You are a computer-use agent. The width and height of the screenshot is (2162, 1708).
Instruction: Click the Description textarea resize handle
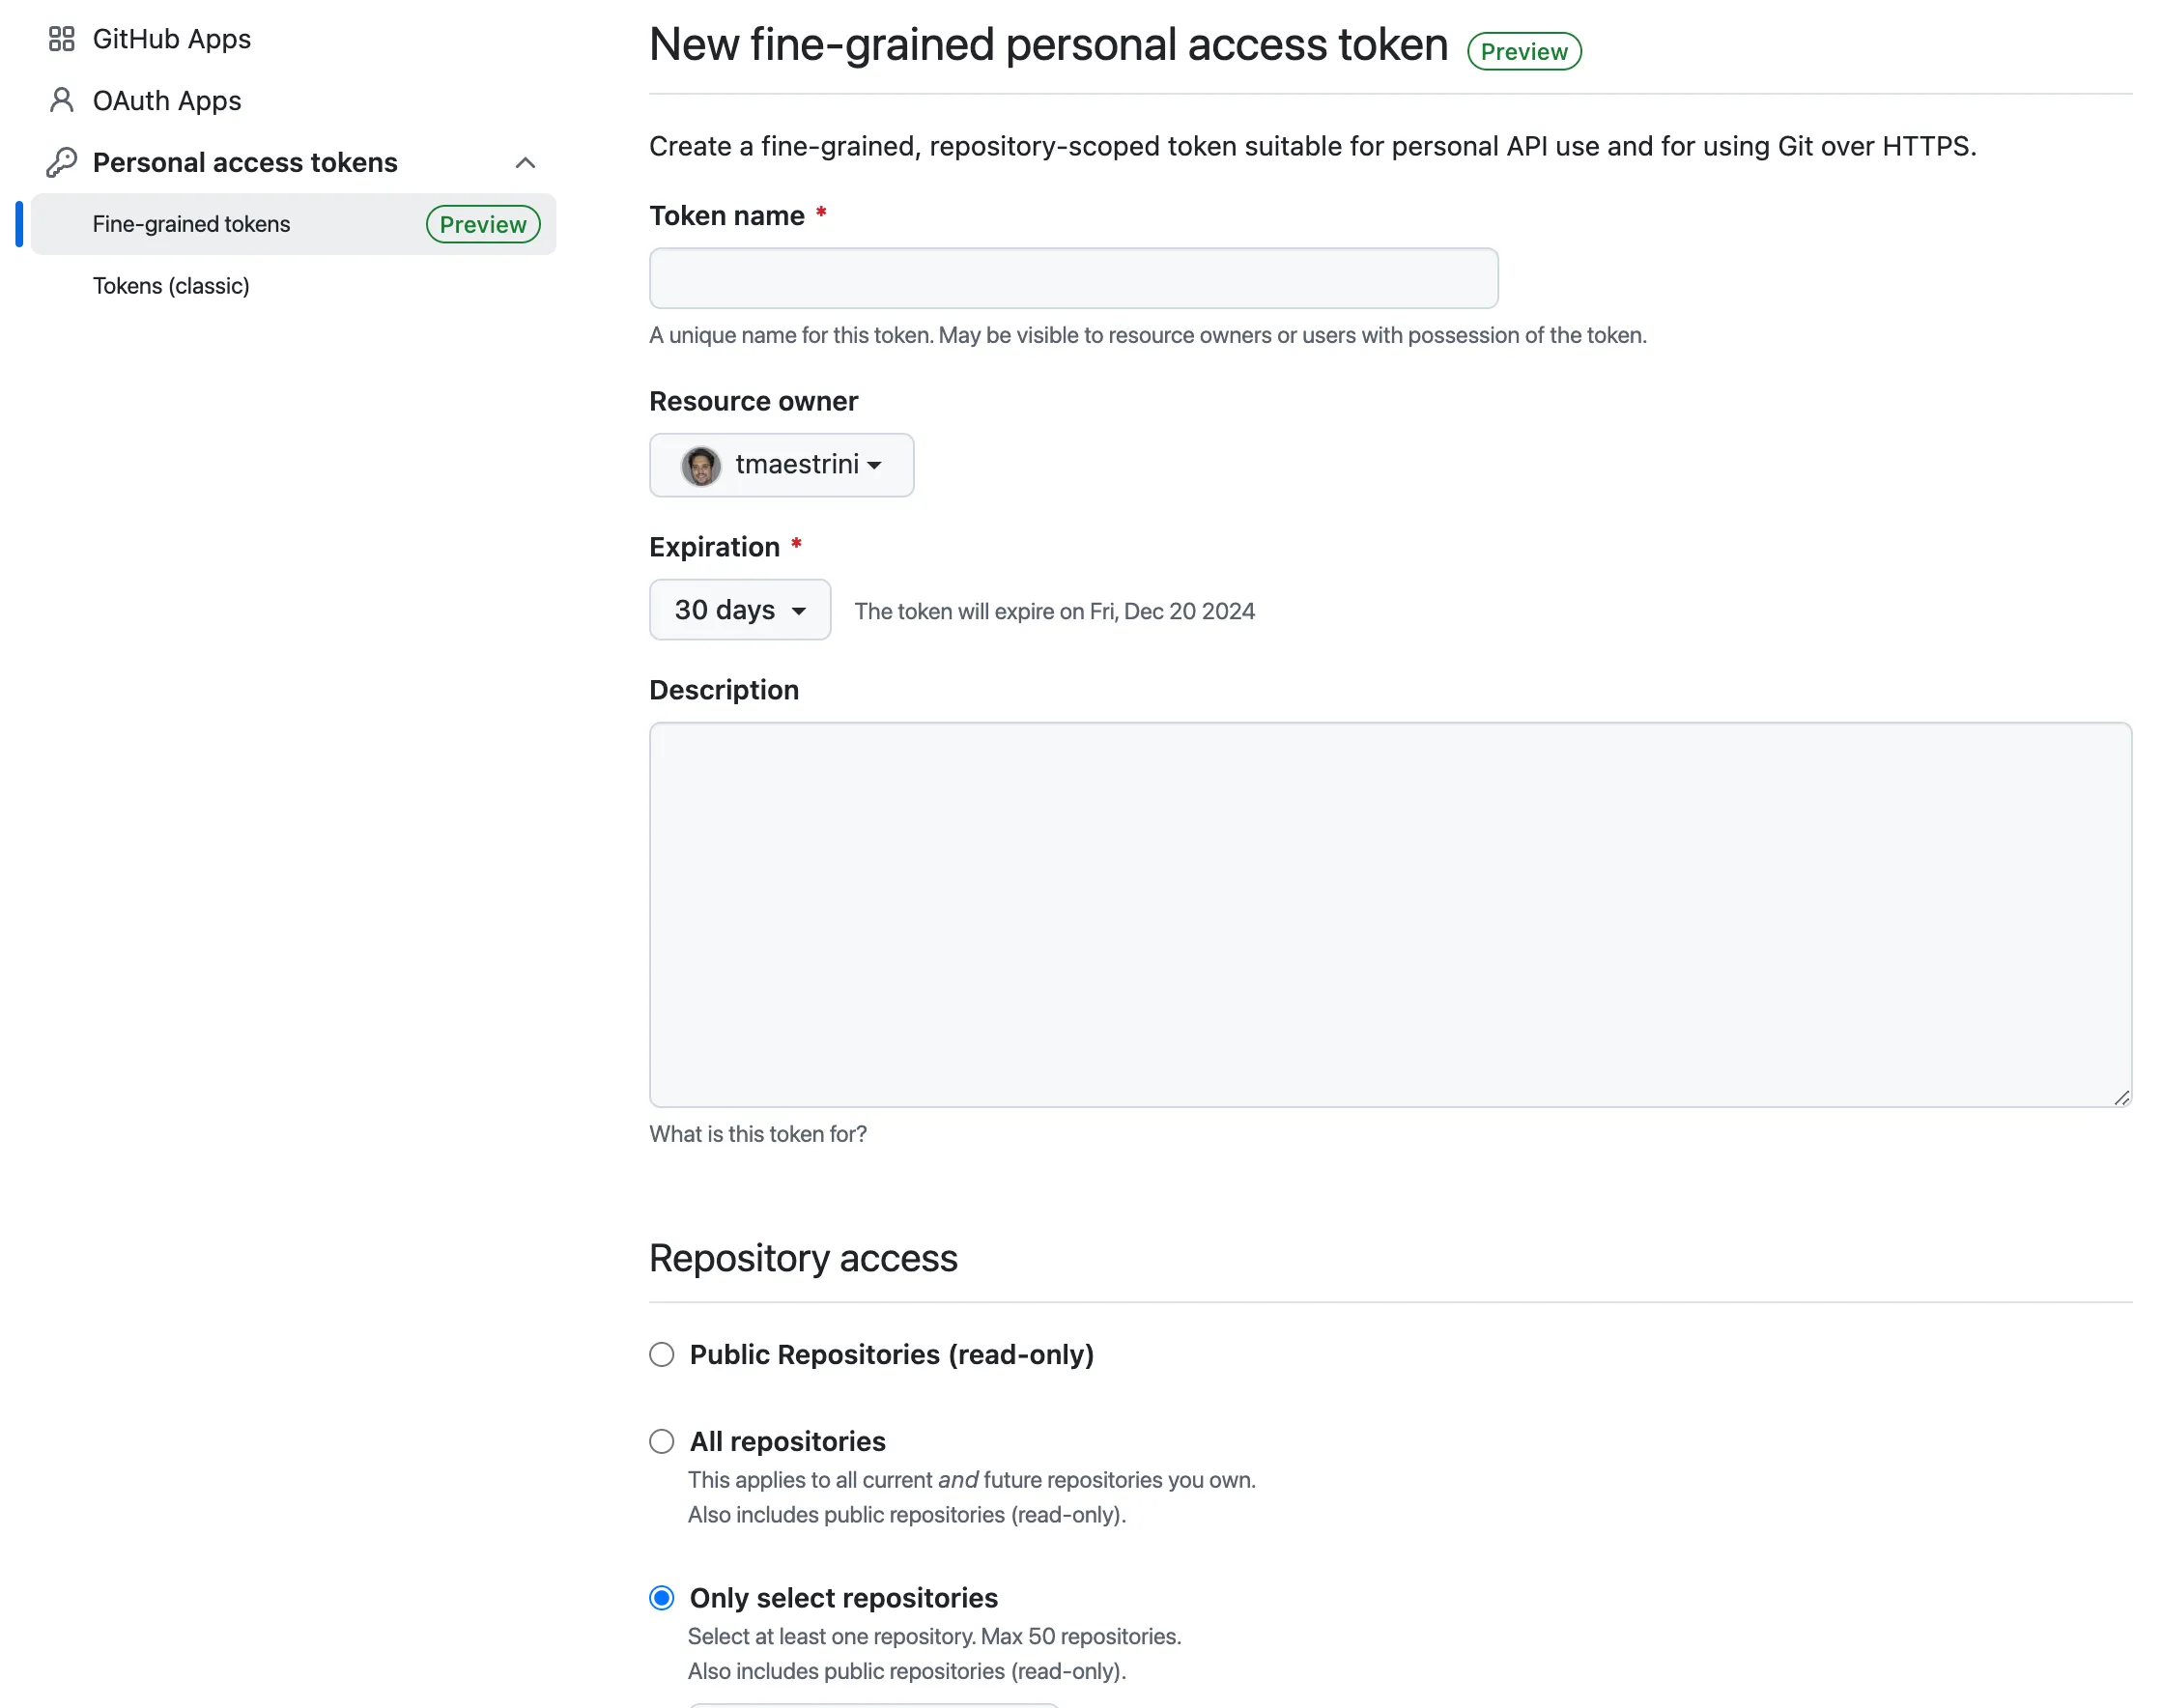(x=2124, y=1098)
